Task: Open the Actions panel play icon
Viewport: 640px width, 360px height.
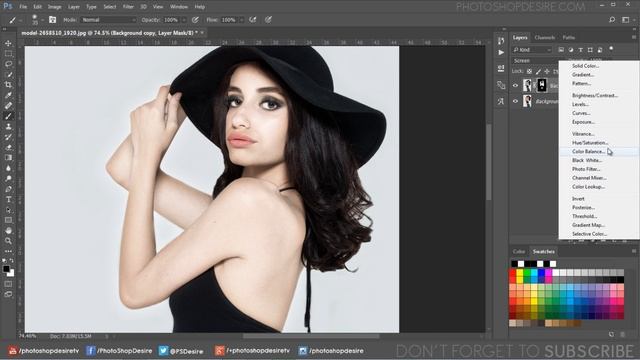Action: [501, 52]
